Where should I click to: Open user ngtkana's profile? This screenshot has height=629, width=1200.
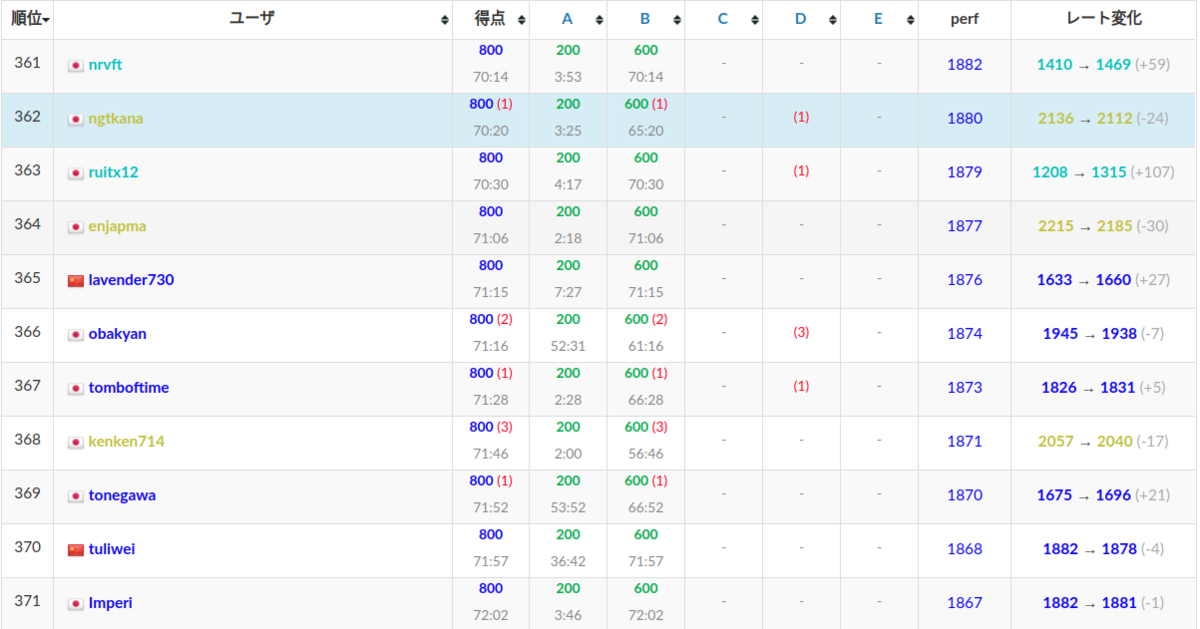click(x=115, y=119)
